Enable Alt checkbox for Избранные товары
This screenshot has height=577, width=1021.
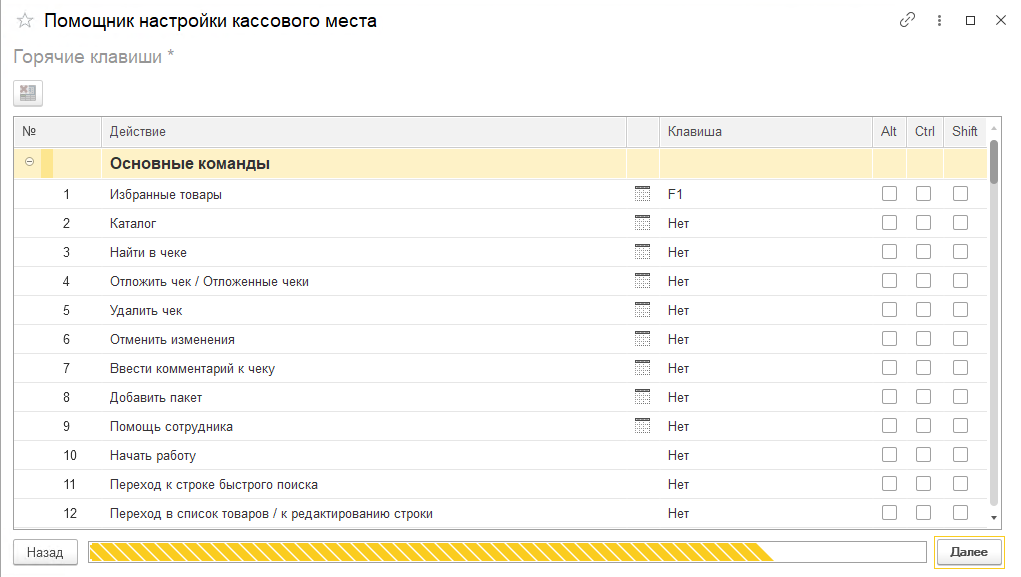[x=889, y=194]
